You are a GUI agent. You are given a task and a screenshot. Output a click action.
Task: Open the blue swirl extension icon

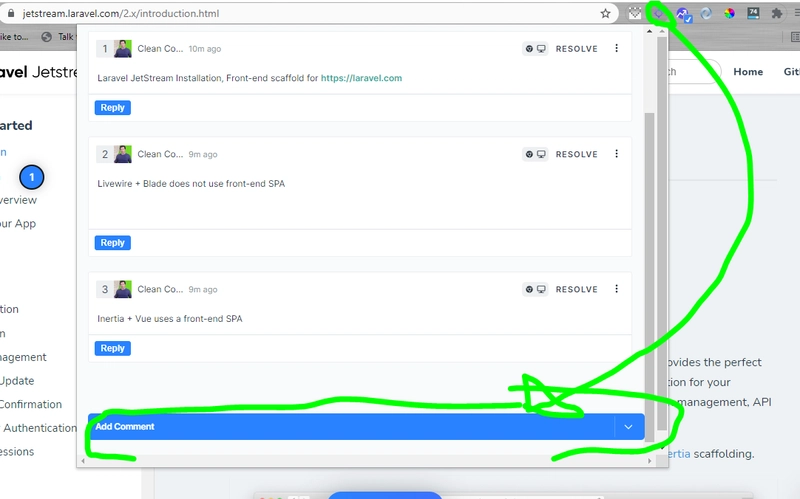(706, 14)
